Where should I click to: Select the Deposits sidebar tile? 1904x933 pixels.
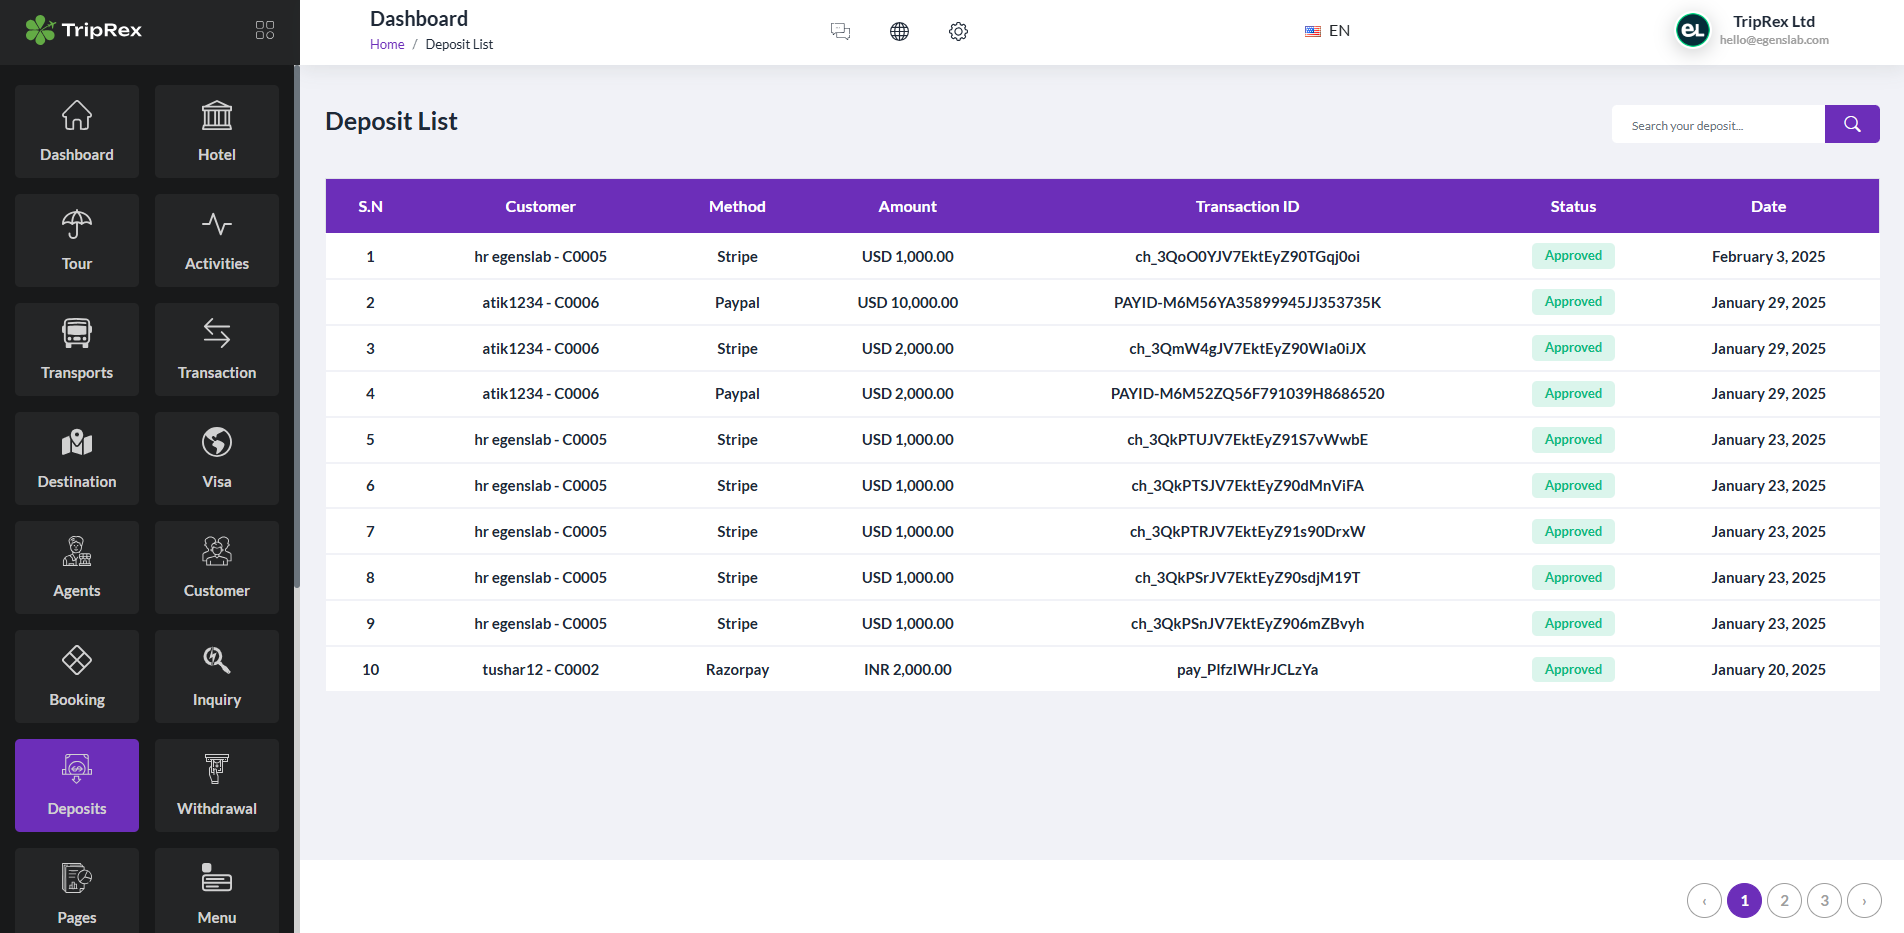[77, 785]
